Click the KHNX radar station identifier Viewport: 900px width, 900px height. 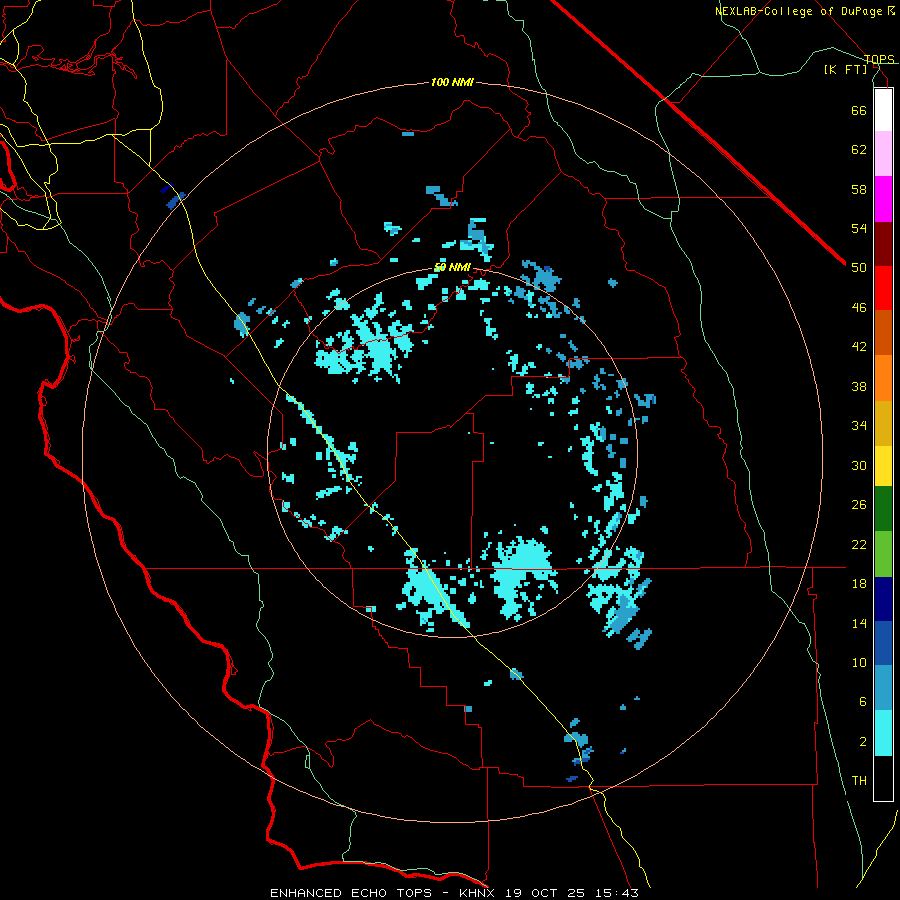coord(476,893)
